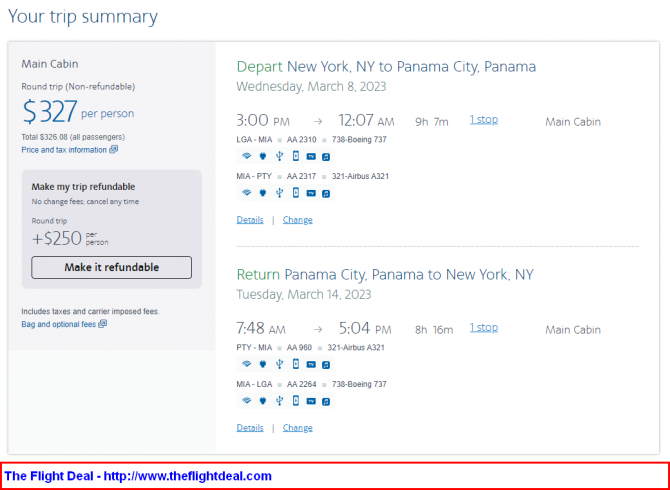Click 'Includes taxes and carrier imposed fees.' text
670x490 pixels.
point(90,311)
